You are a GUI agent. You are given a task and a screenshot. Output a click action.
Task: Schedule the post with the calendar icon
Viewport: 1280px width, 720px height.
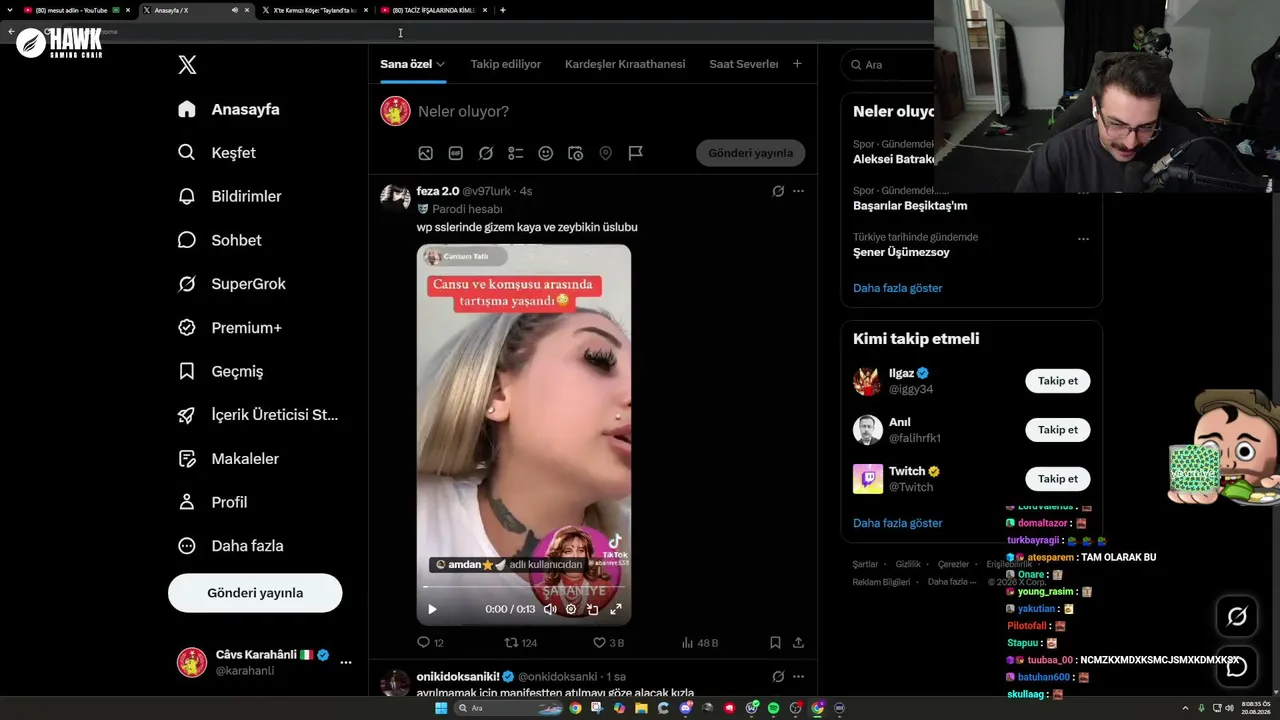(x=576, y=153)
